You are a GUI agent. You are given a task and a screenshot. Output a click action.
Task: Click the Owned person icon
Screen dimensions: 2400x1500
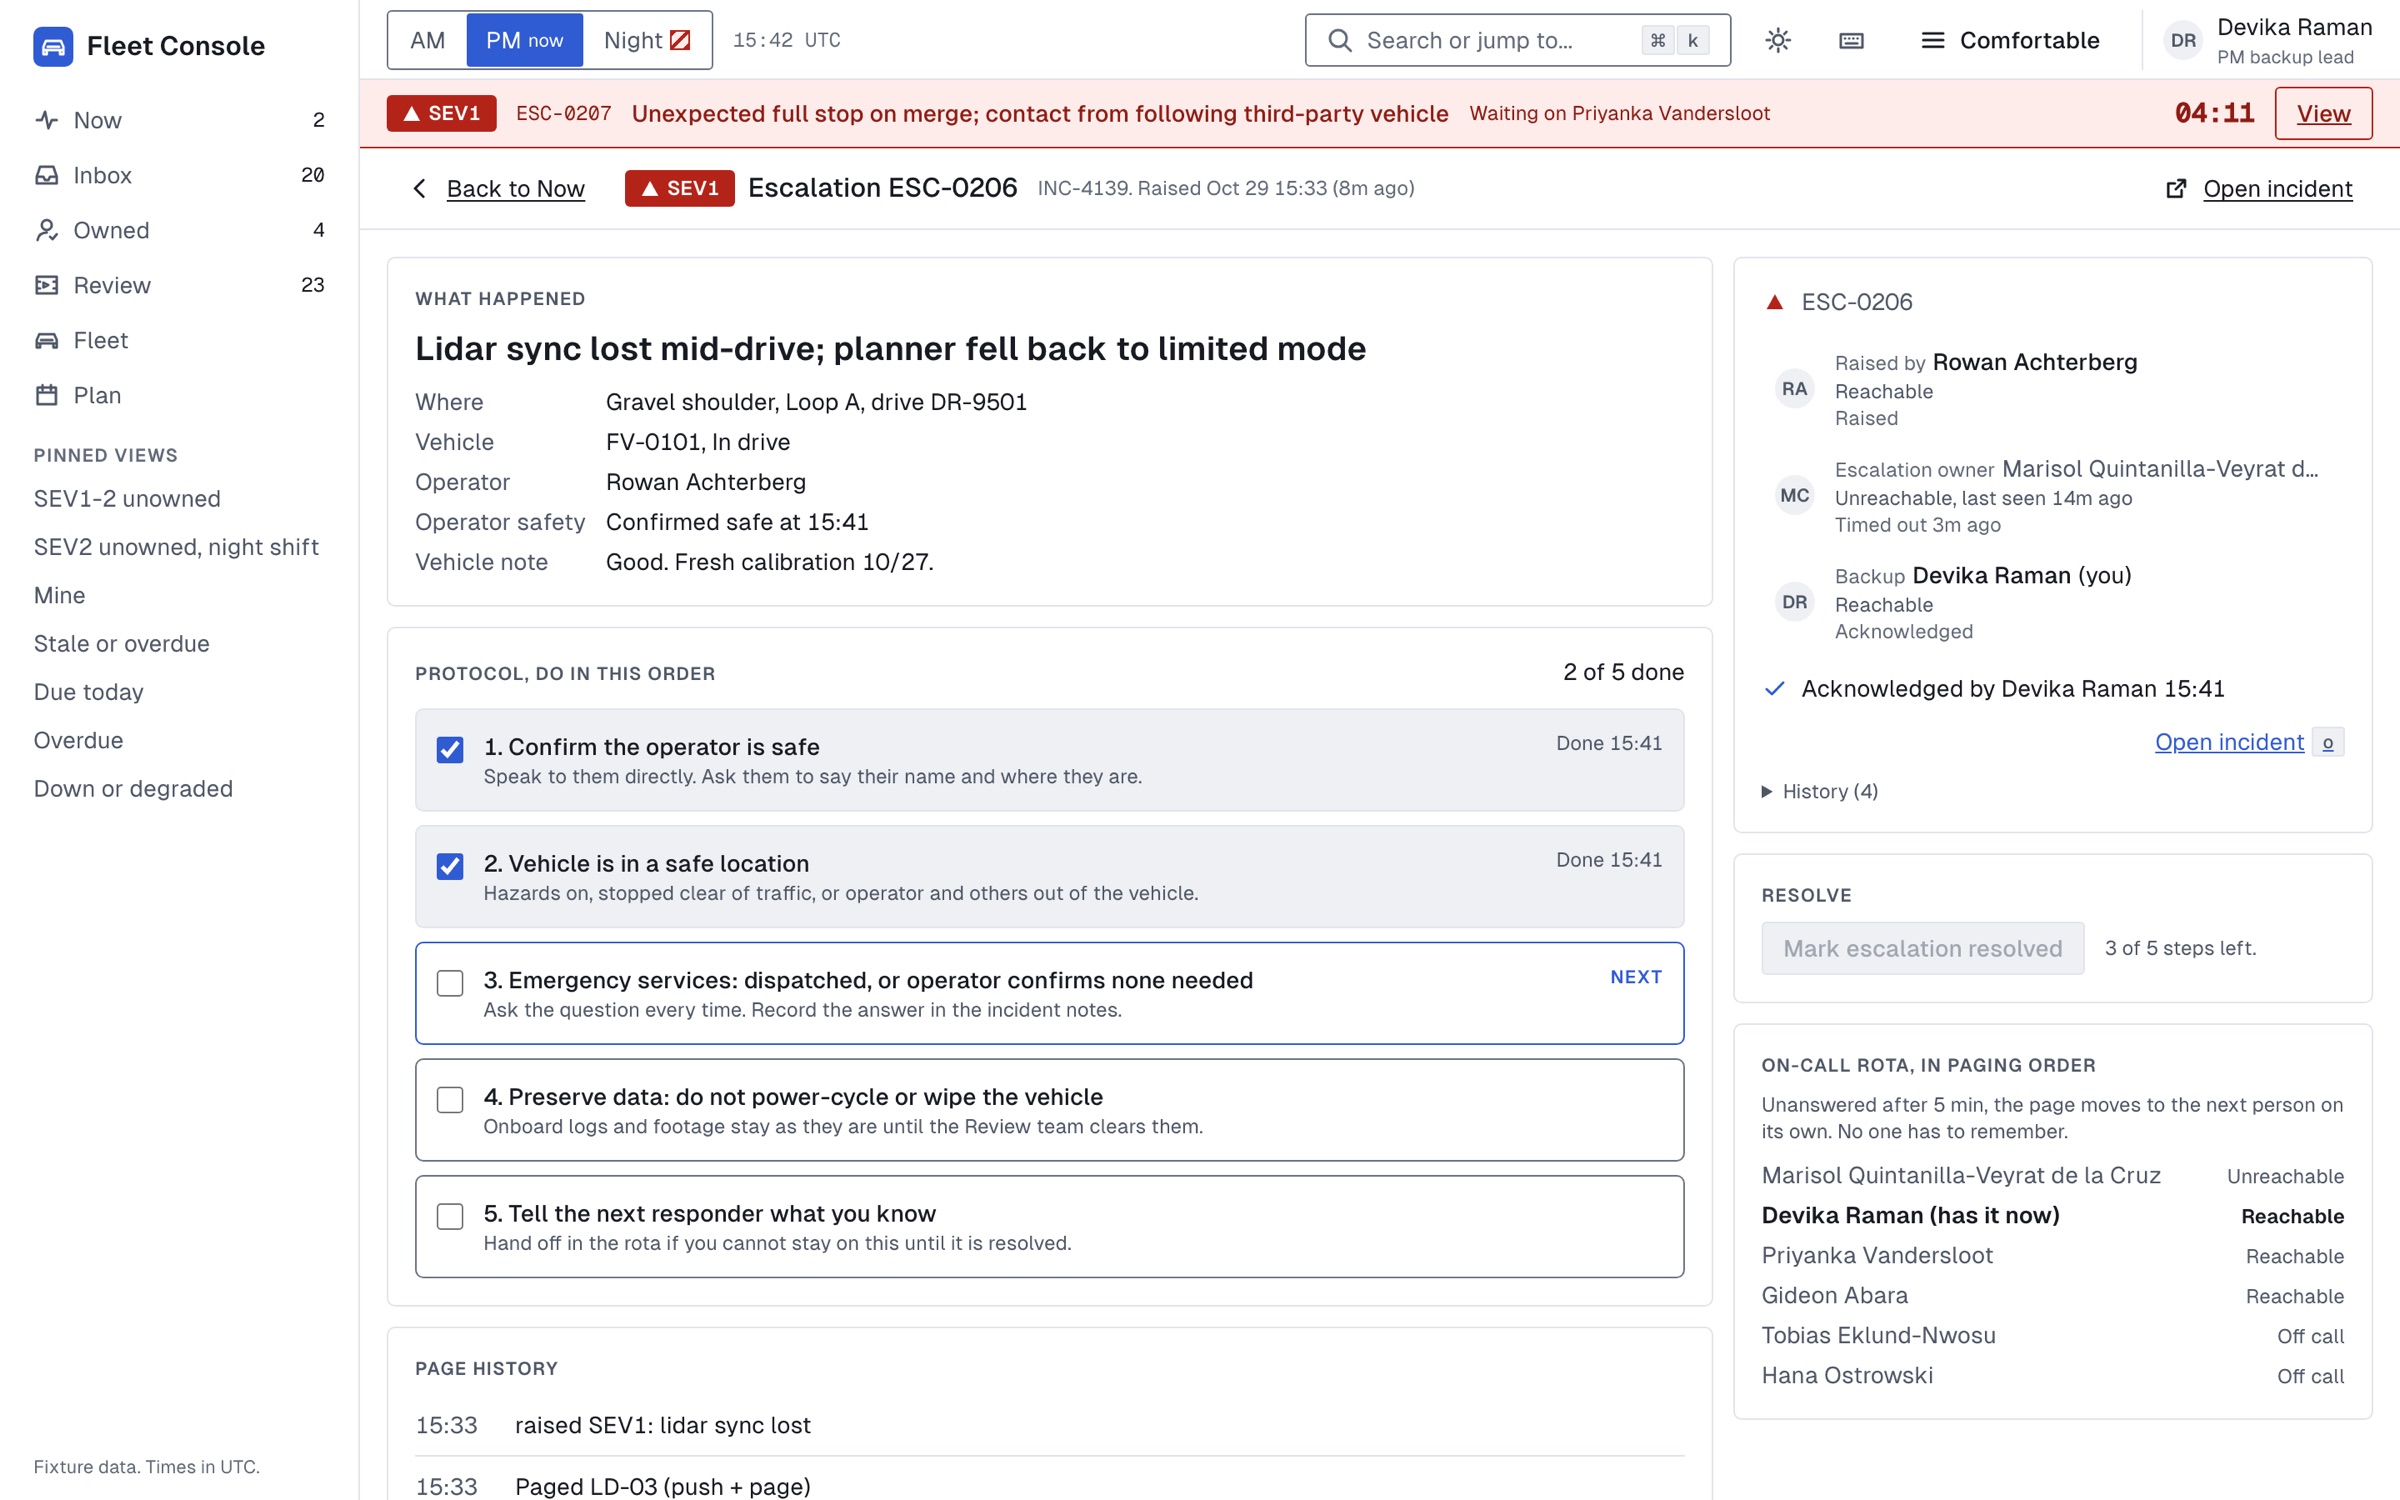pos(47,230)
